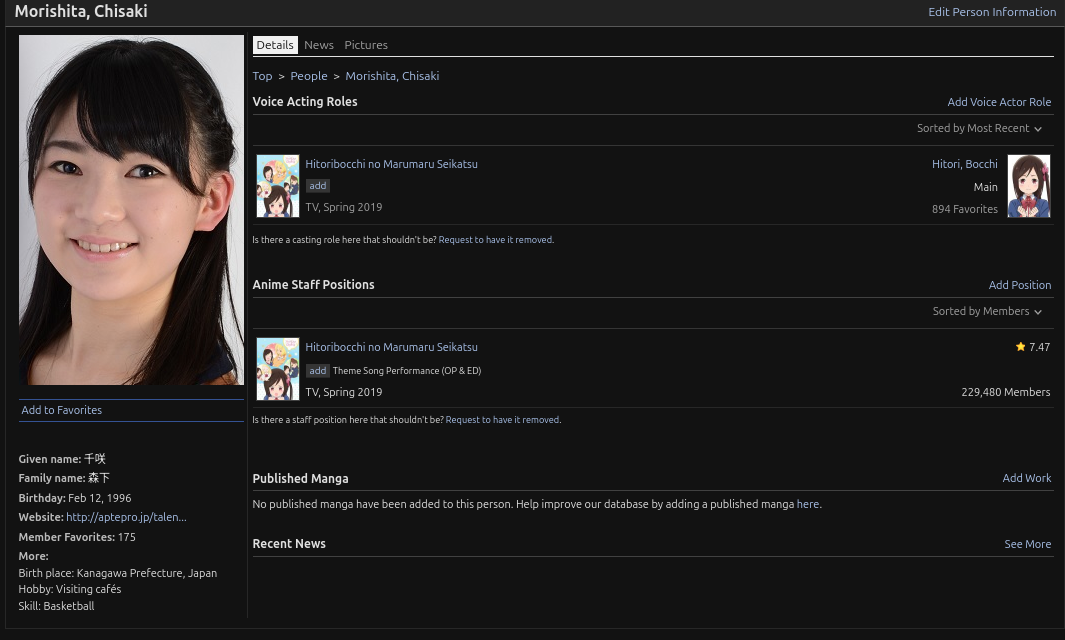
Task: Click Birthday: Feb 12, 1996 text
Action: [75, 498]
